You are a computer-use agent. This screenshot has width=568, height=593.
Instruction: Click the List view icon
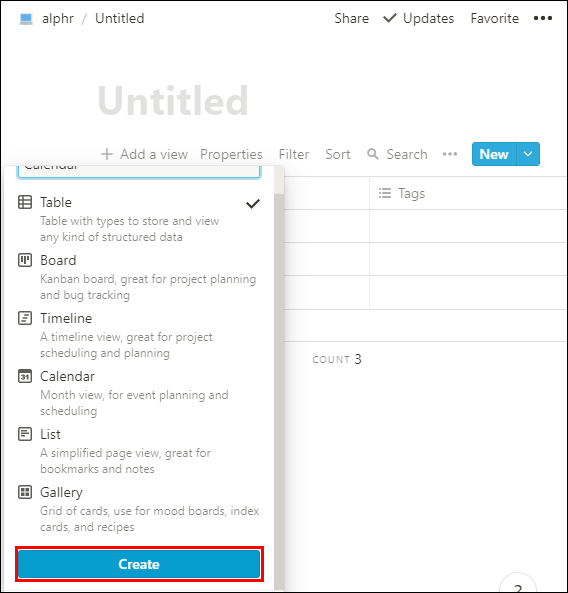[x=25, y=434]
